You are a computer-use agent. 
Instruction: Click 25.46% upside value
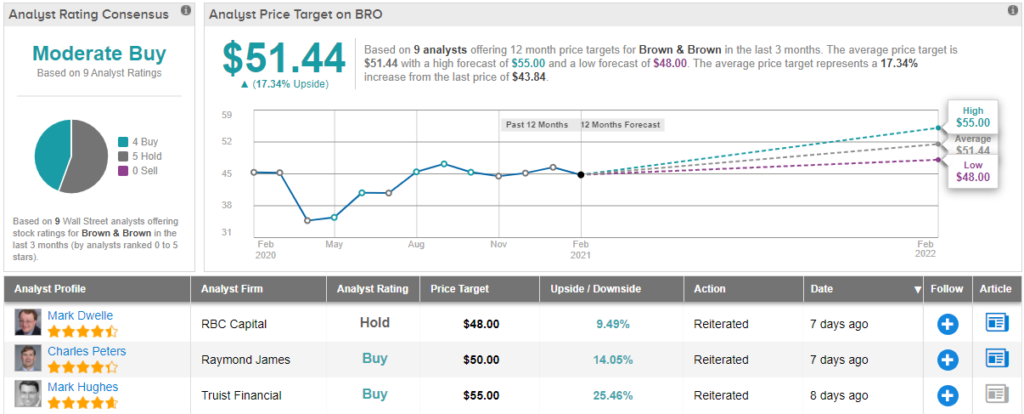(x=612, y=395)
